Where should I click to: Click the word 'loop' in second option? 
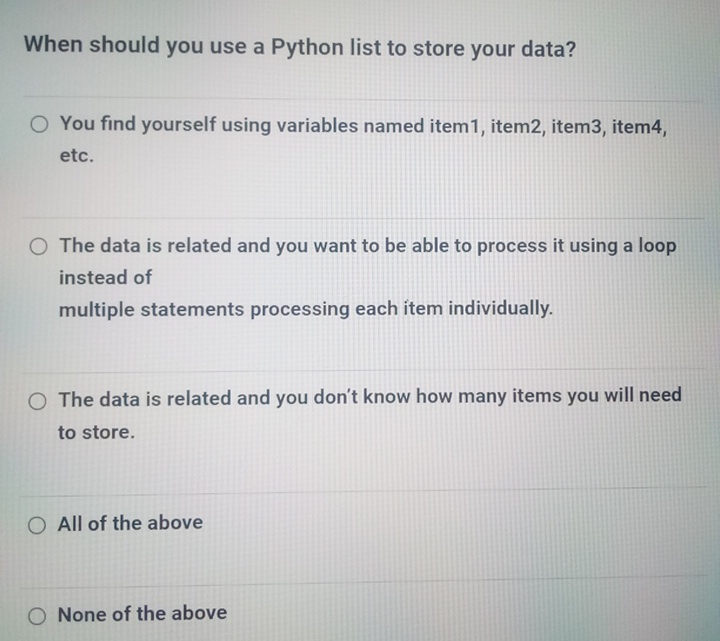click(657, 246)
